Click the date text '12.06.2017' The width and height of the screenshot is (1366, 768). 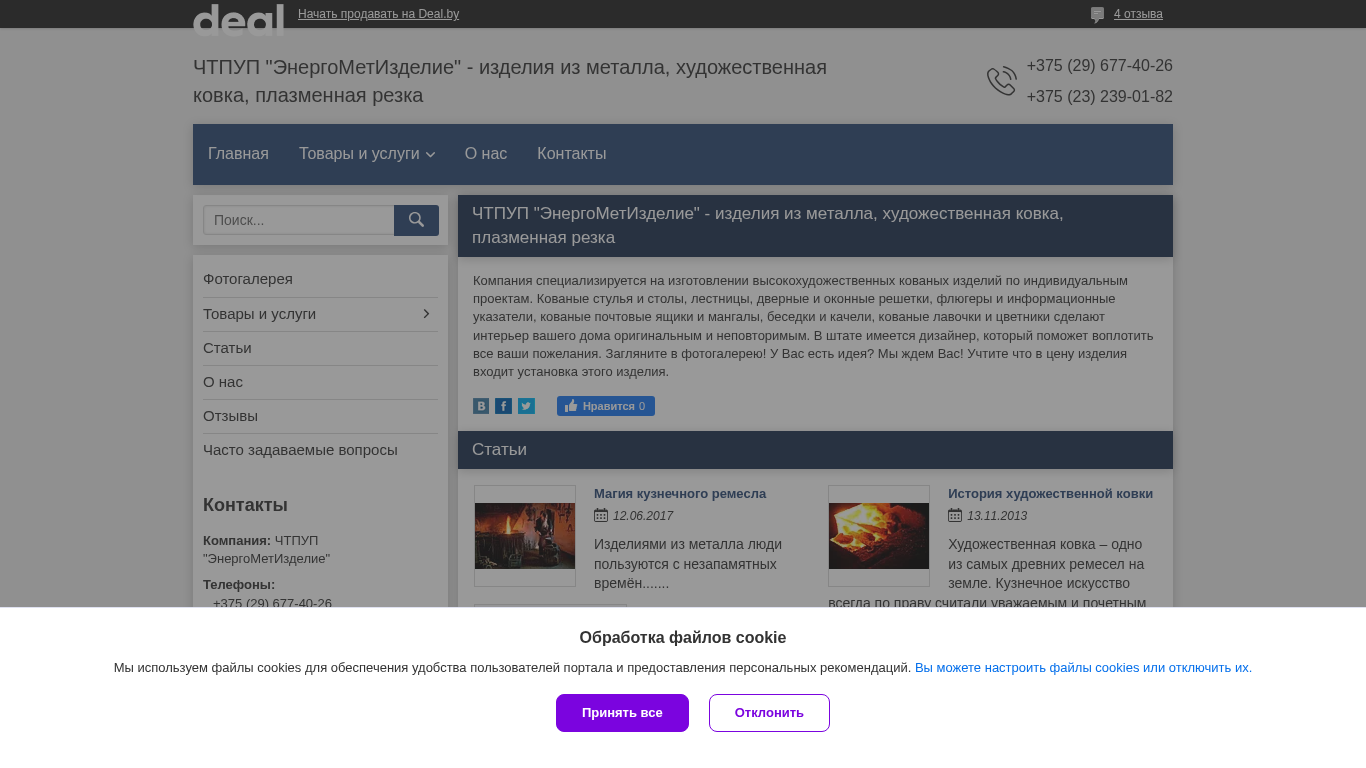pyautogui.click(x=643, y=516)
